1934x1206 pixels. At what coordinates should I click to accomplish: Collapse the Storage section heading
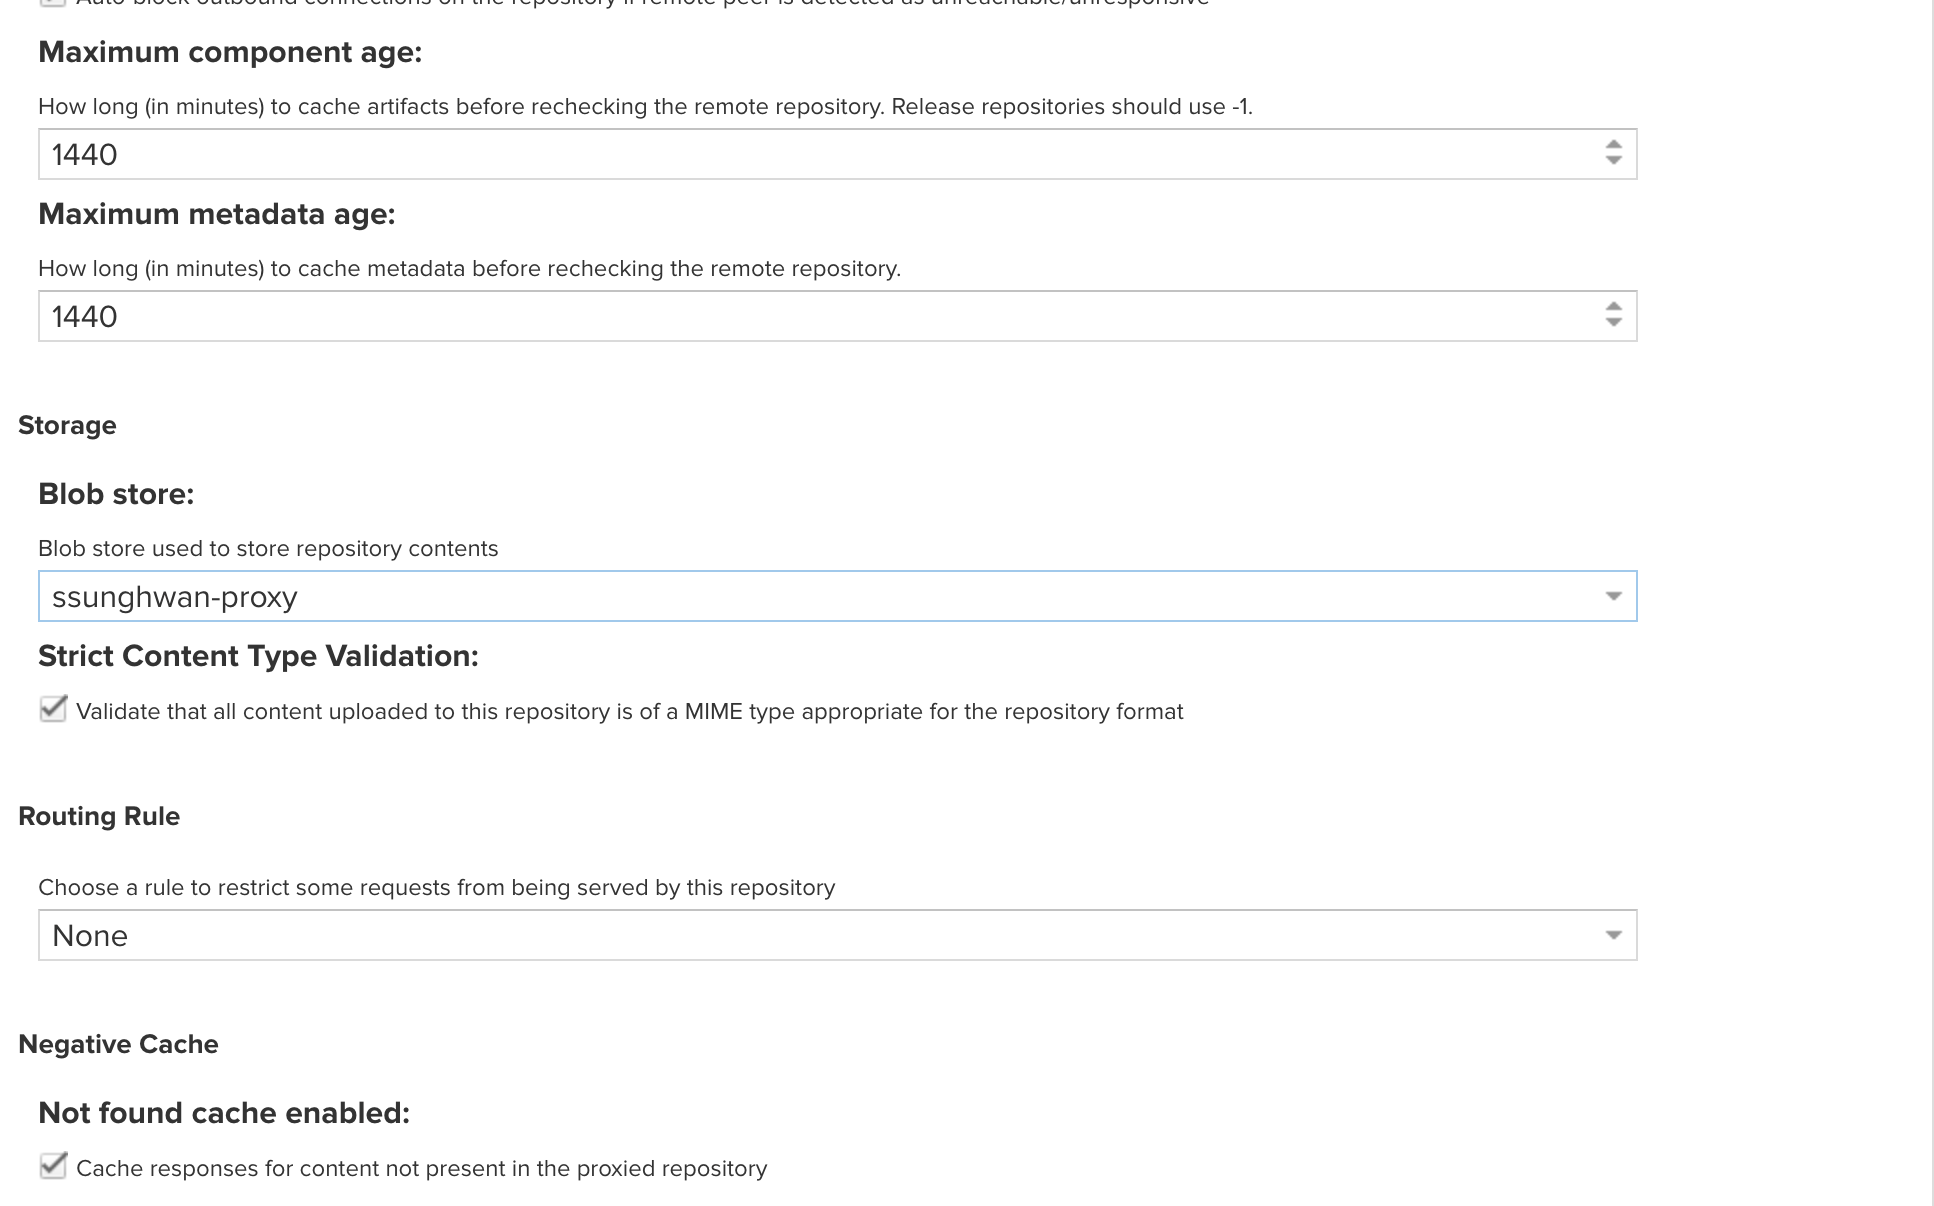pyautogui.click(x=67, y=425)
